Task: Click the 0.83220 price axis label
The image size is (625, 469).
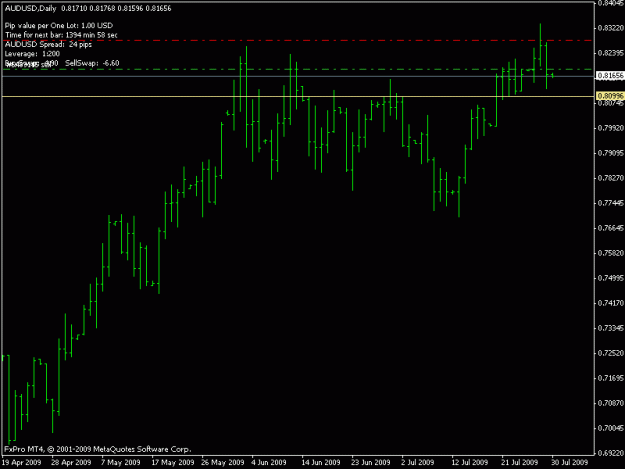Action: (611, 28)
